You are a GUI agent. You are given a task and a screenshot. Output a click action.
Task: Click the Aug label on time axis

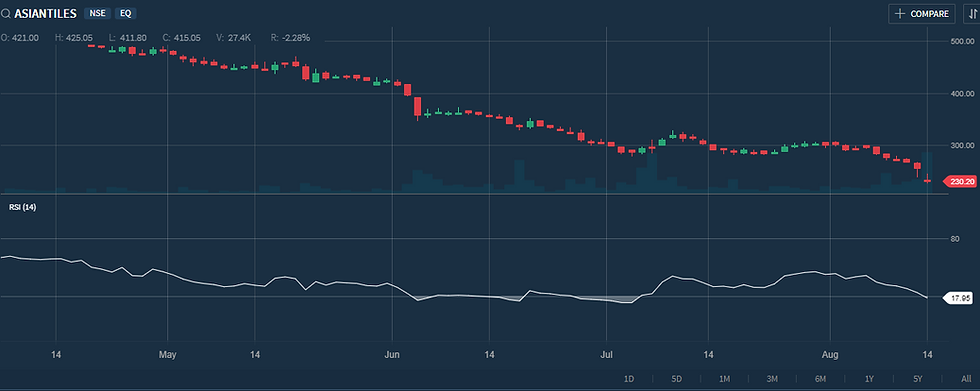(831, 355)
